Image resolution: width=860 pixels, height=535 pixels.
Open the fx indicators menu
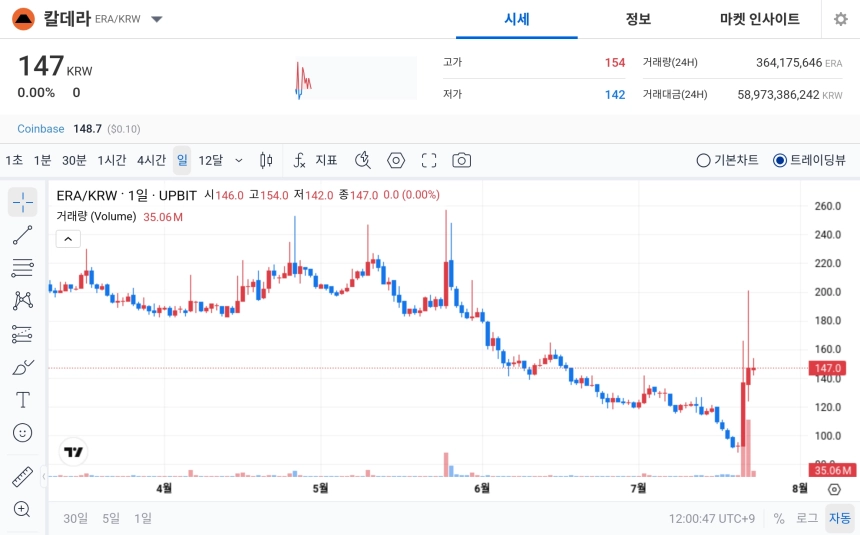pyautogui.click(x=299, y=160)
